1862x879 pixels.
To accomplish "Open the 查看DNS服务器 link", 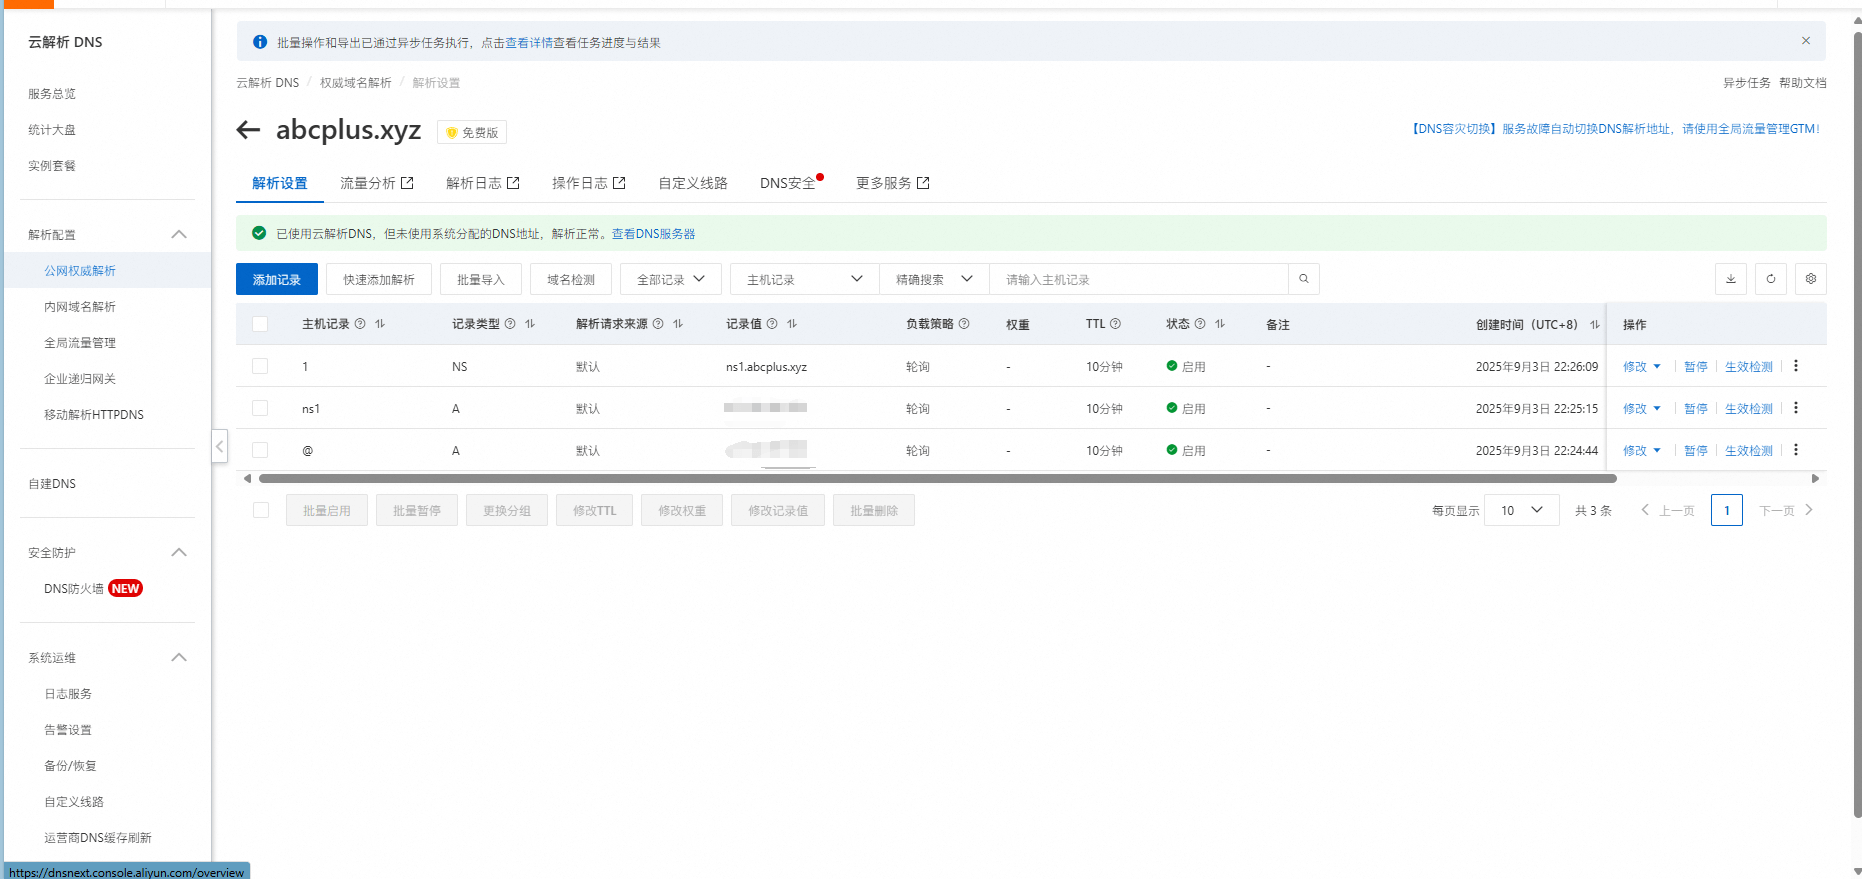I will point(653,233).
